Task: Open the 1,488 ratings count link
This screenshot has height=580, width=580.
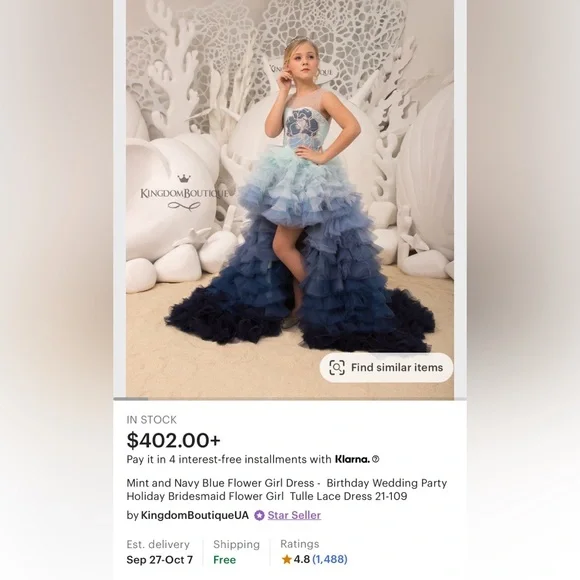Action: (x=330, y=559)
